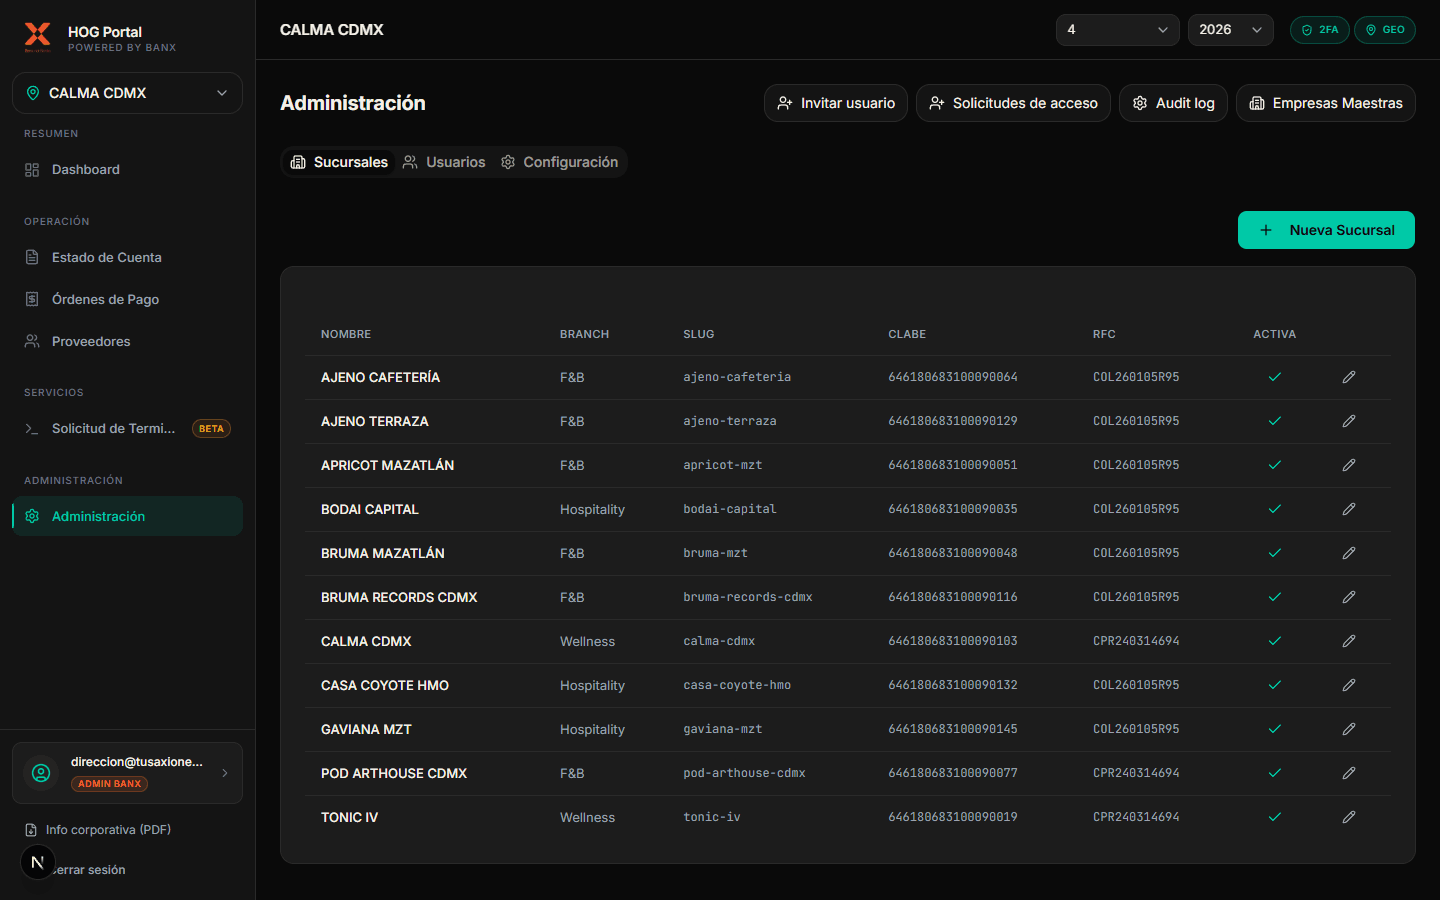The height and width of the screenshot is (900, 1440).
Task: Click the Nueva Sucursal button
Action: 1326,230
